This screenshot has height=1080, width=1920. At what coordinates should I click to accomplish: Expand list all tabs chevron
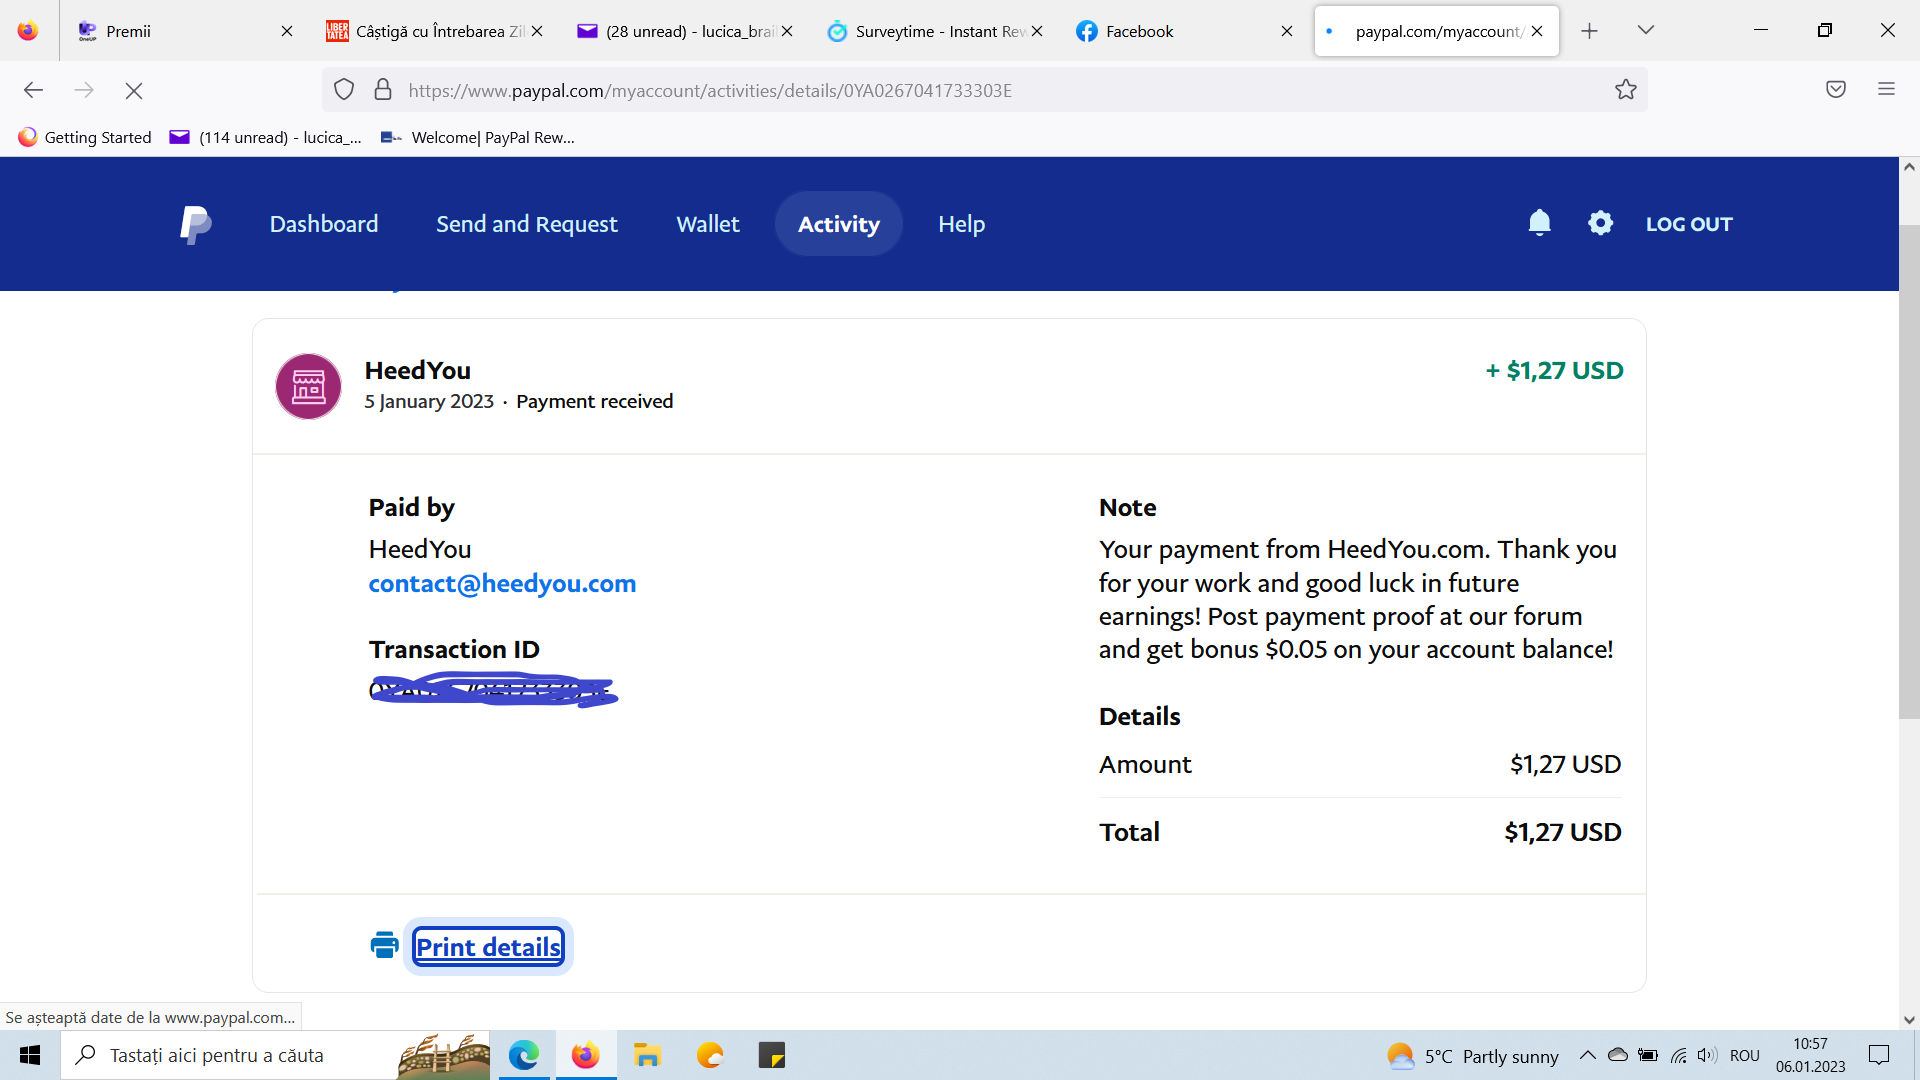point(1646,30)
